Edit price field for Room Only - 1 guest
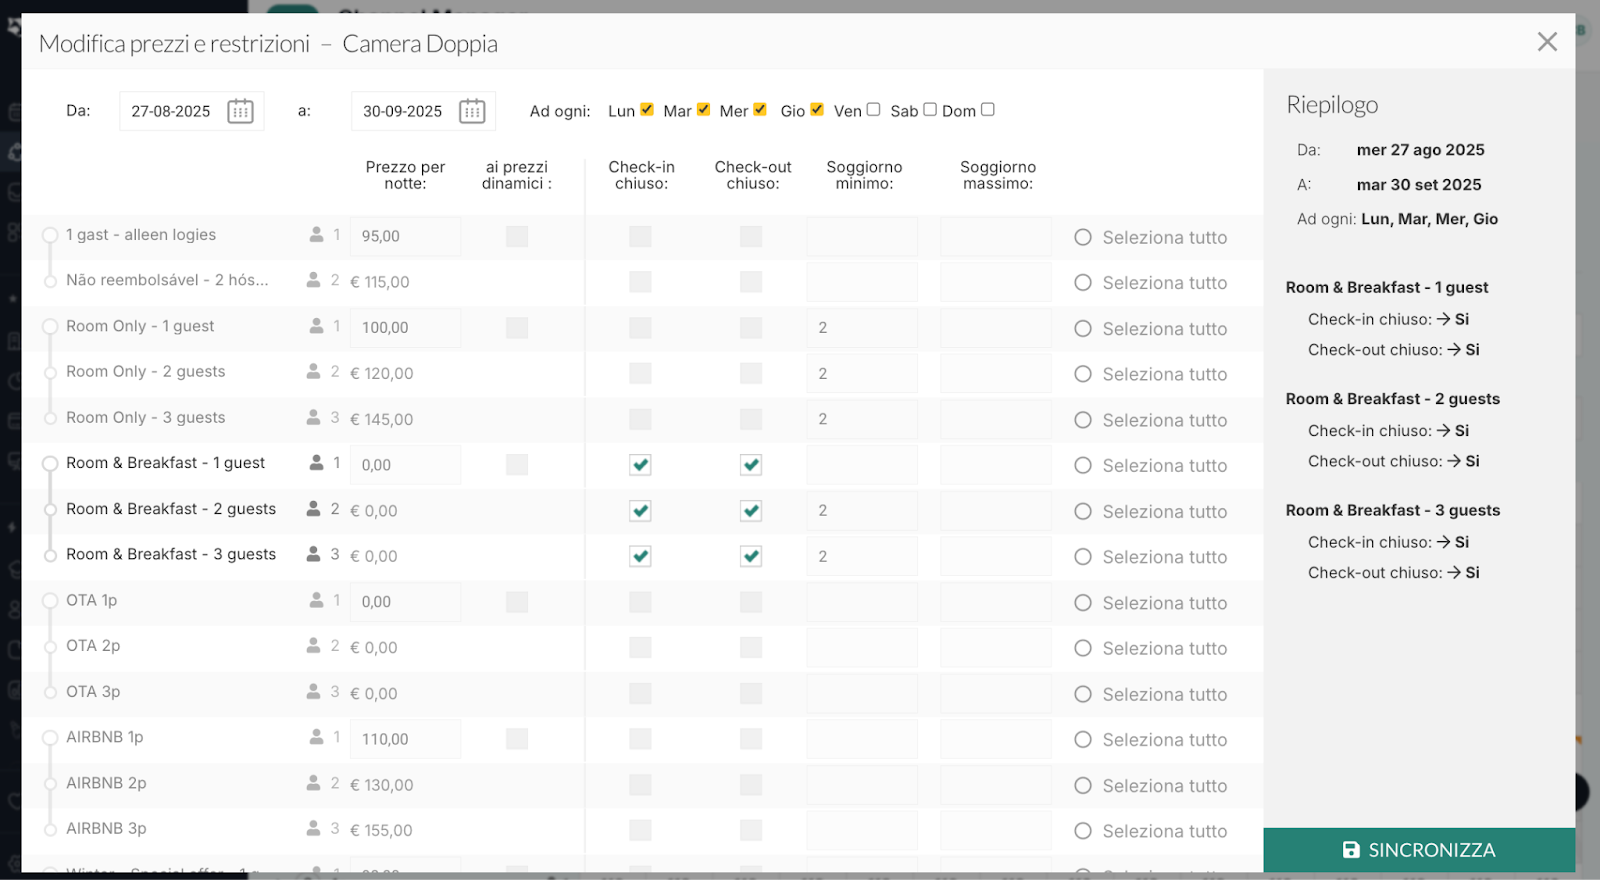The height and width of the screenshot is (880, 1600). pos(405,327)
